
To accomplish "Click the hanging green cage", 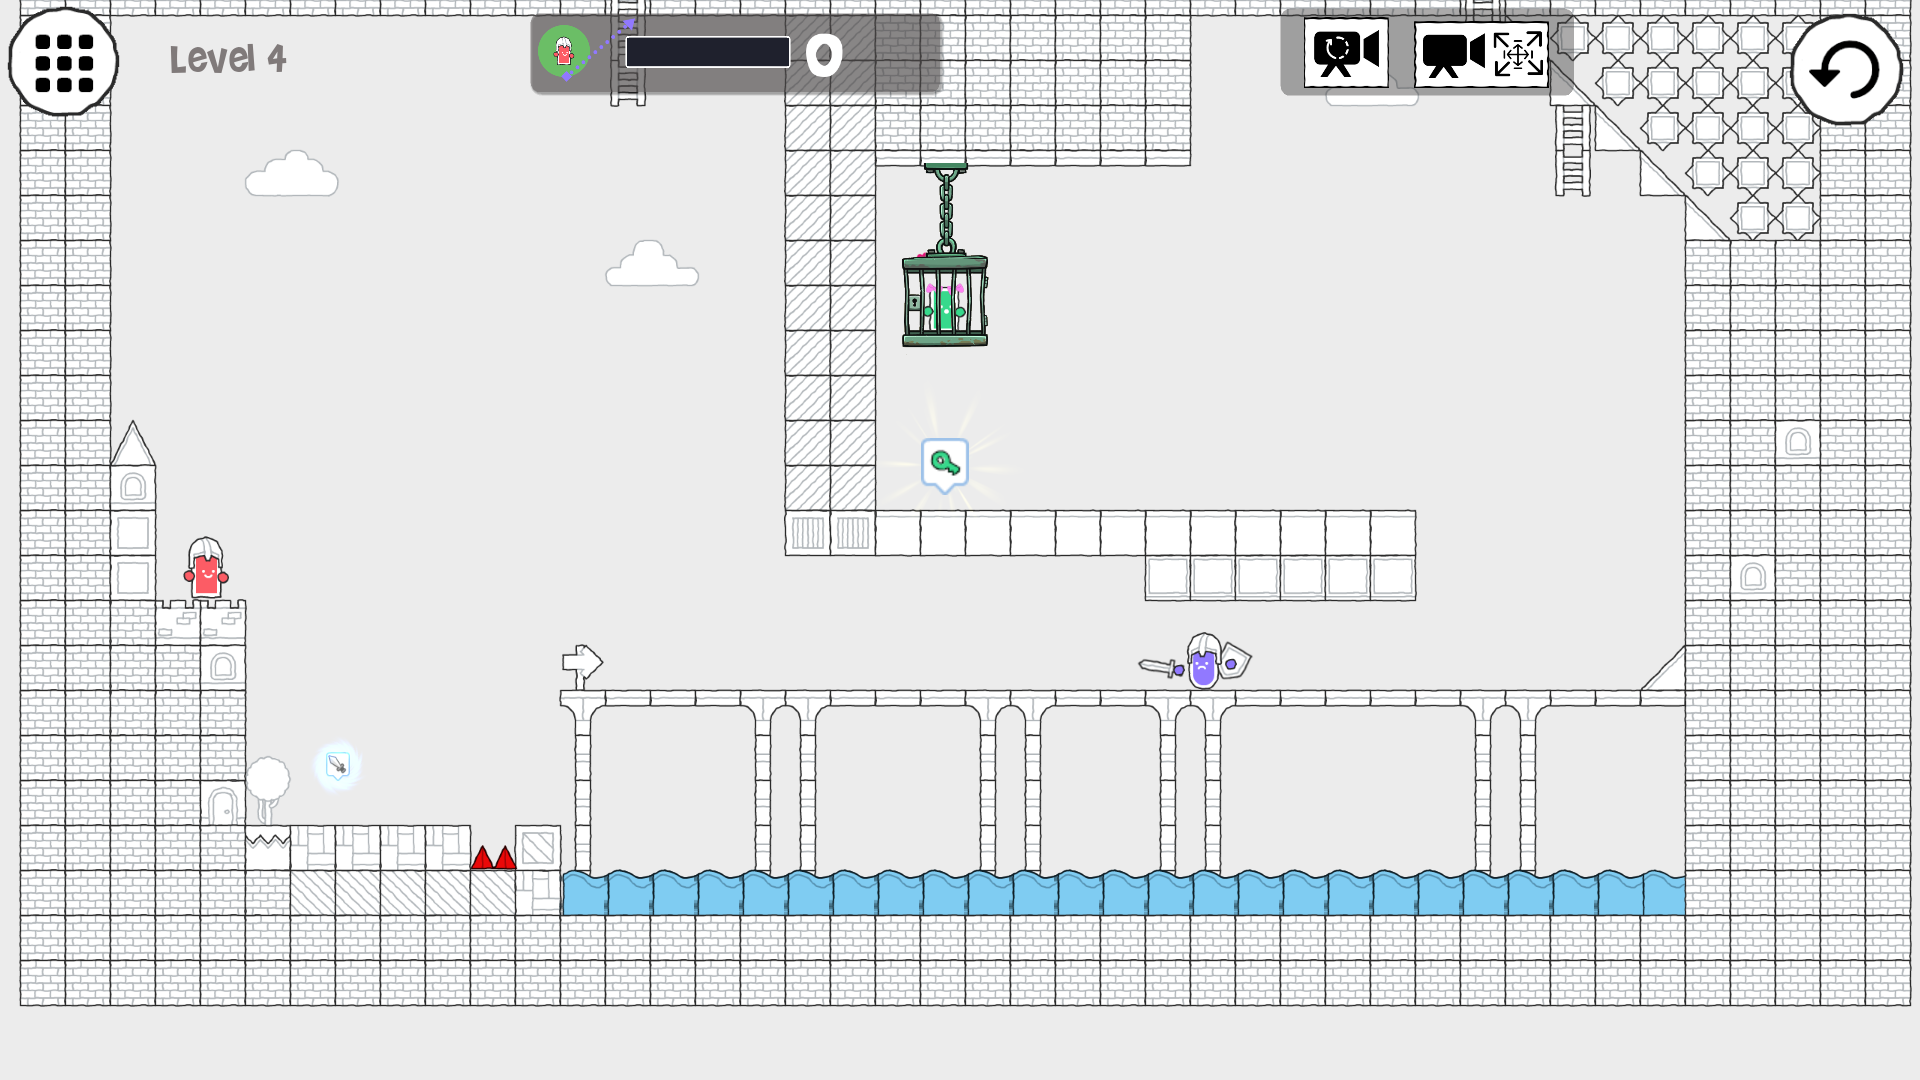I will coord(945,300).
